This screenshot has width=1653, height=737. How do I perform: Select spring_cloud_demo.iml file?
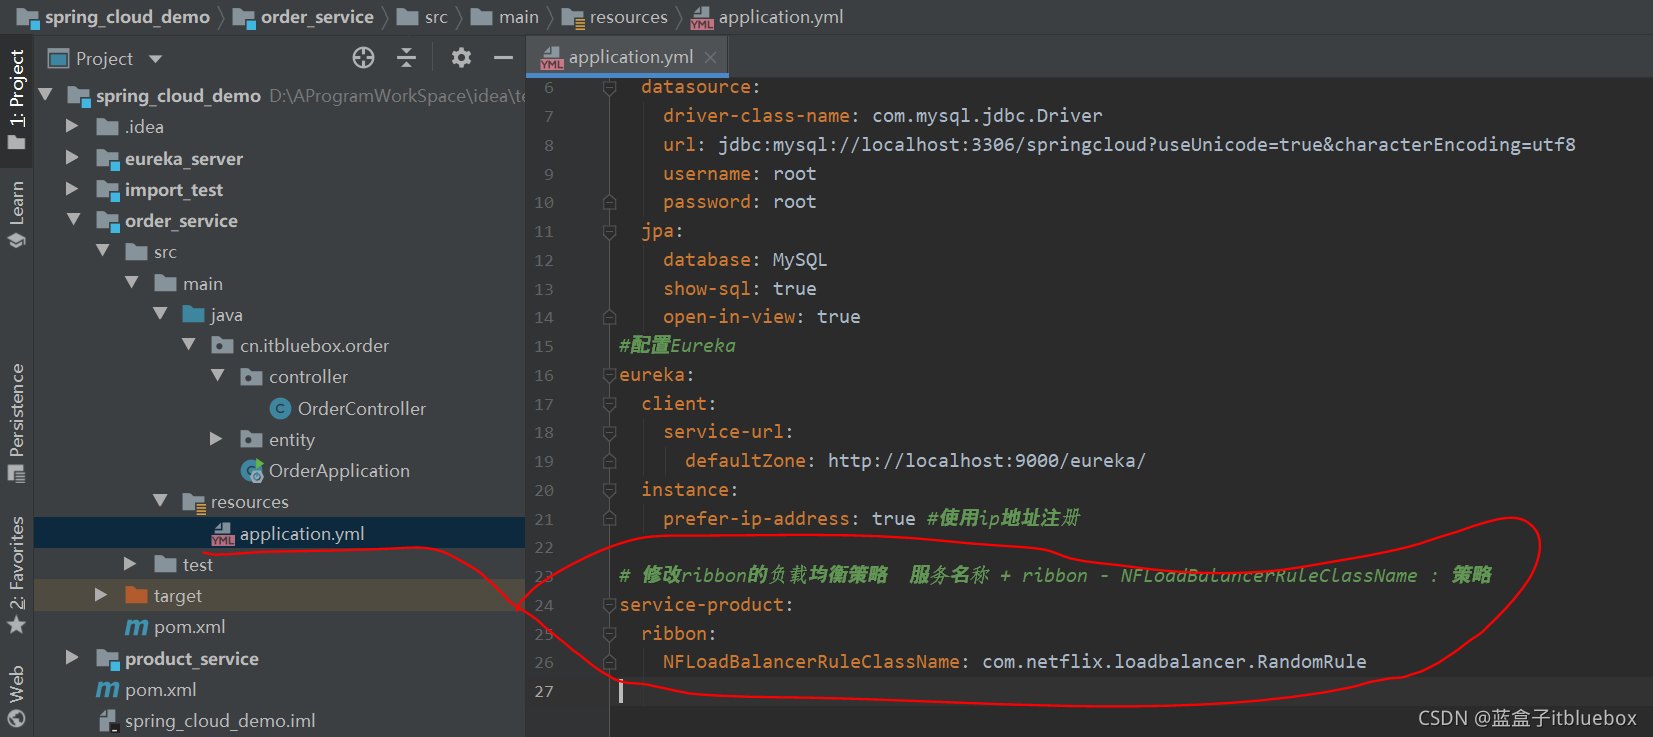click(x=220, y=720)
